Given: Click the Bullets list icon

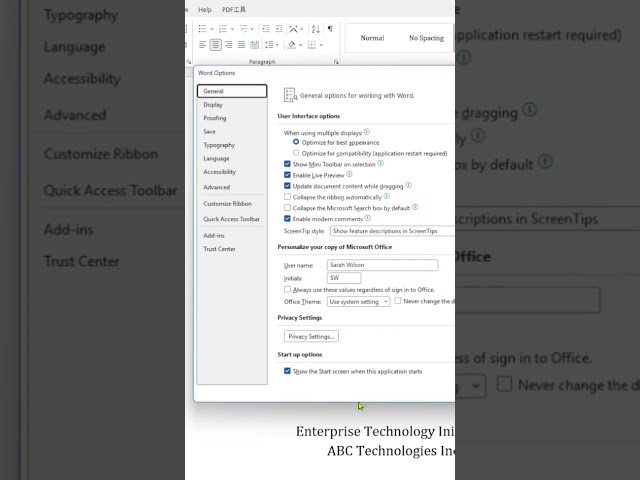Looking at the screenshot, I should click(202, 29).
